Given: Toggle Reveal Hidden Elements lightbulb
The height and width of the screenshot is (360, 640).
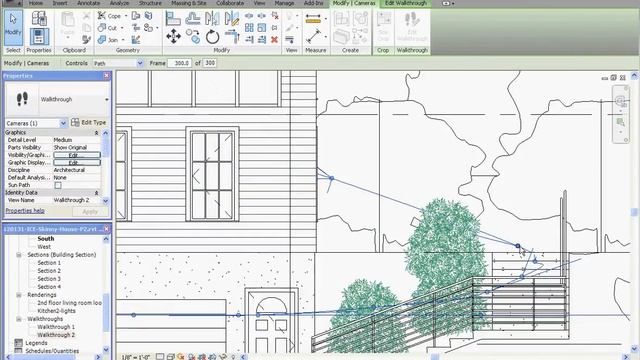Looking at the screenshot, I should pyautogui.click(x=233, y=357).
